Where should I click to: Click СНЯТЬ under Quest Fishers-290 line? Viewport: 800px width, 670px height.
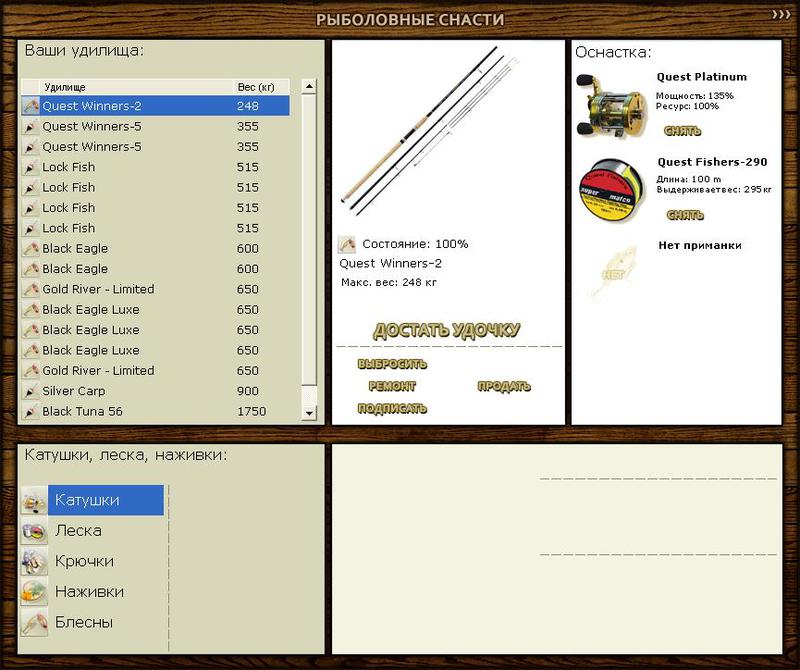point(685,215)
